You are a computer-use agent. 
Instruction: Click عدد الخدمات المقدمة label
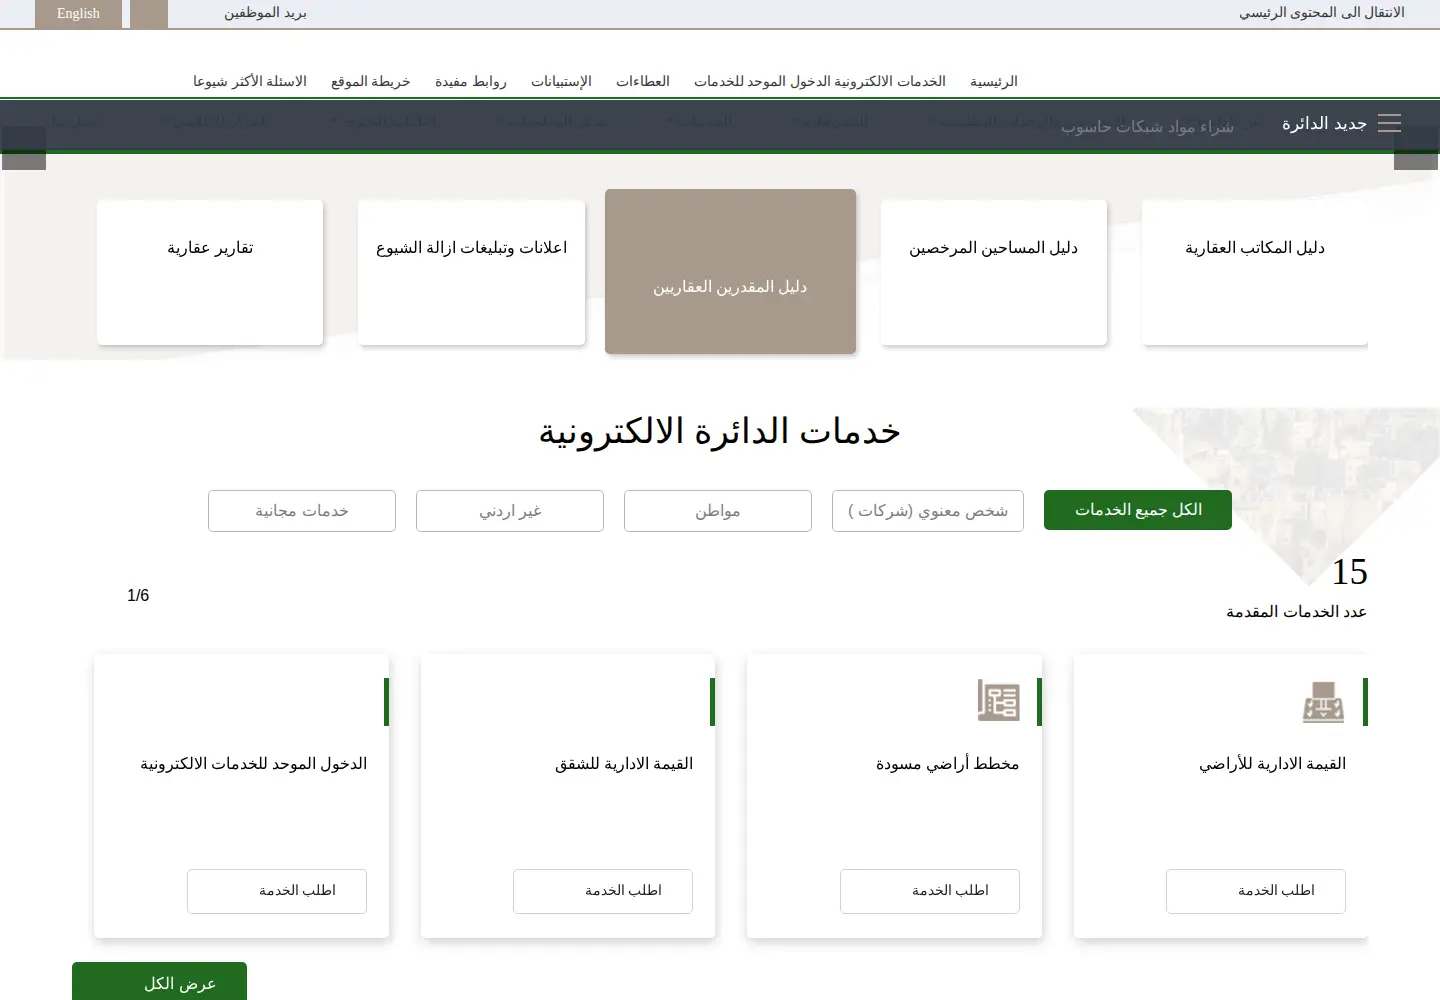point(1296,612)
